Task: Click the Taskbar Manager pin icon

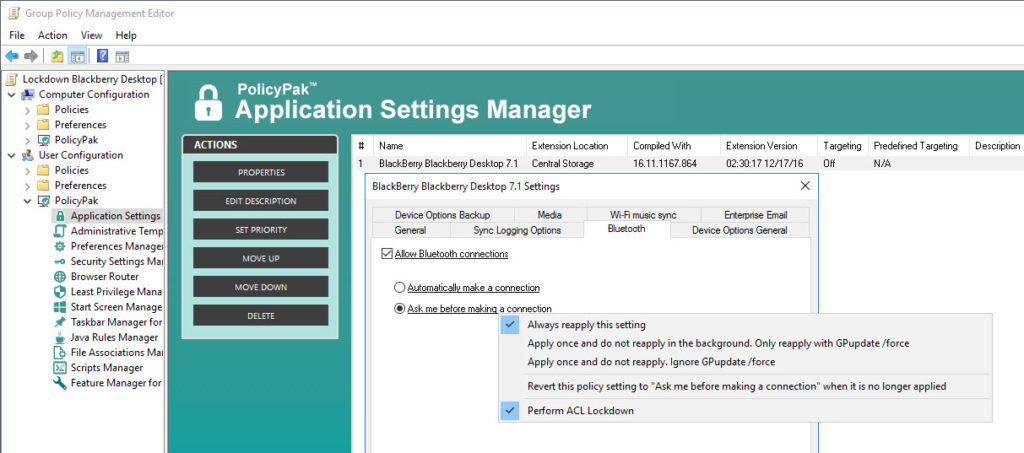Action: click(60, 322)
